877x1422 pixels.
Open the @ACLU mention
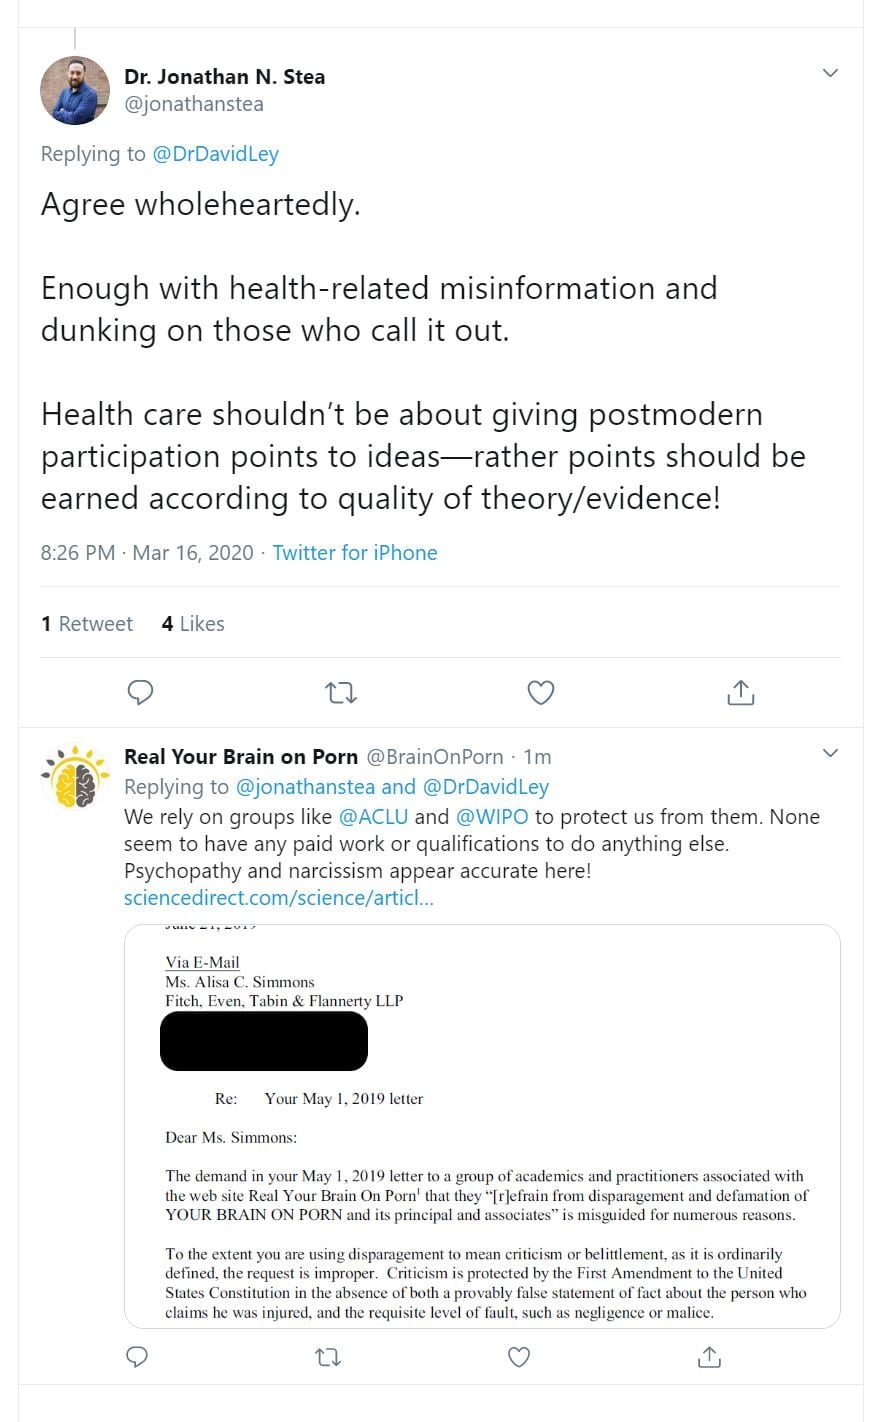click(x=373, y=817)
